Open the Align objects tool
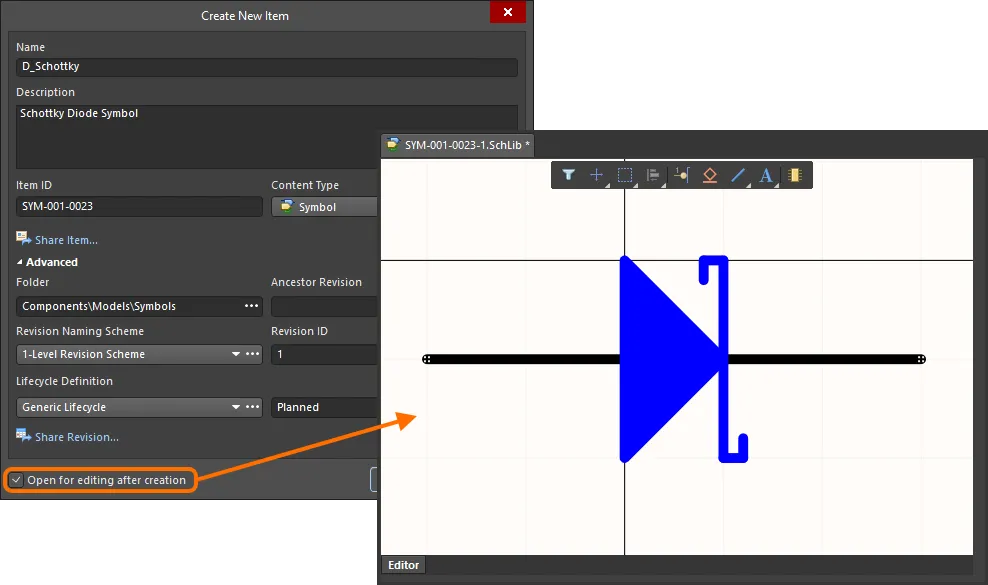Viewport: 988px width, 585px height. (x=652, y=175)
